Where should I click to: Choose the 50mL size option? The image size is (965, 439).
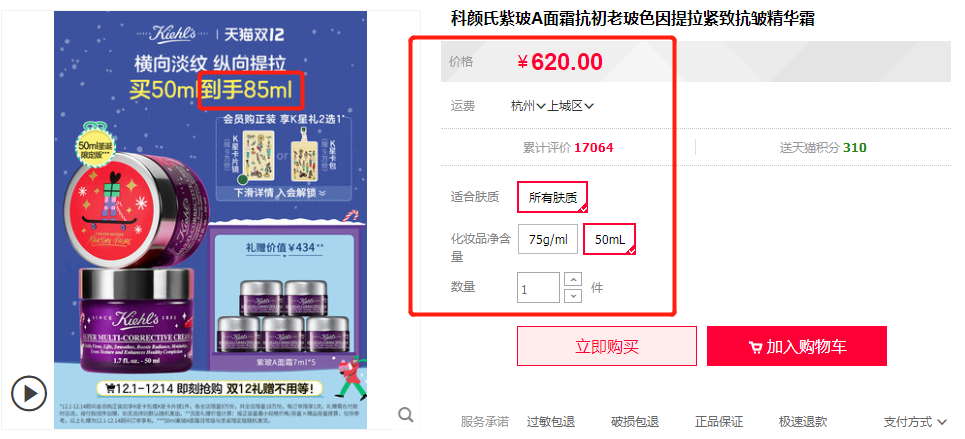pos(610,240)
